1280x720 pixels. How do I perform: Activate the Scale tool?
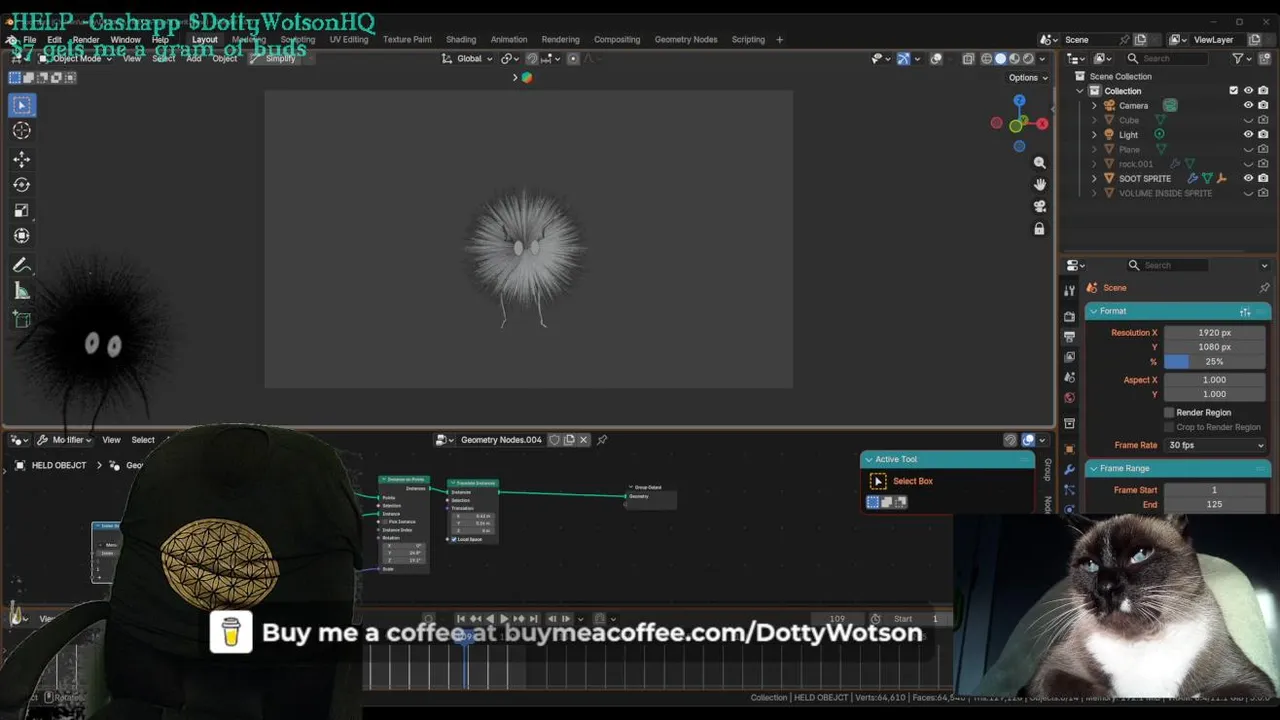click(x=22, y=211)
